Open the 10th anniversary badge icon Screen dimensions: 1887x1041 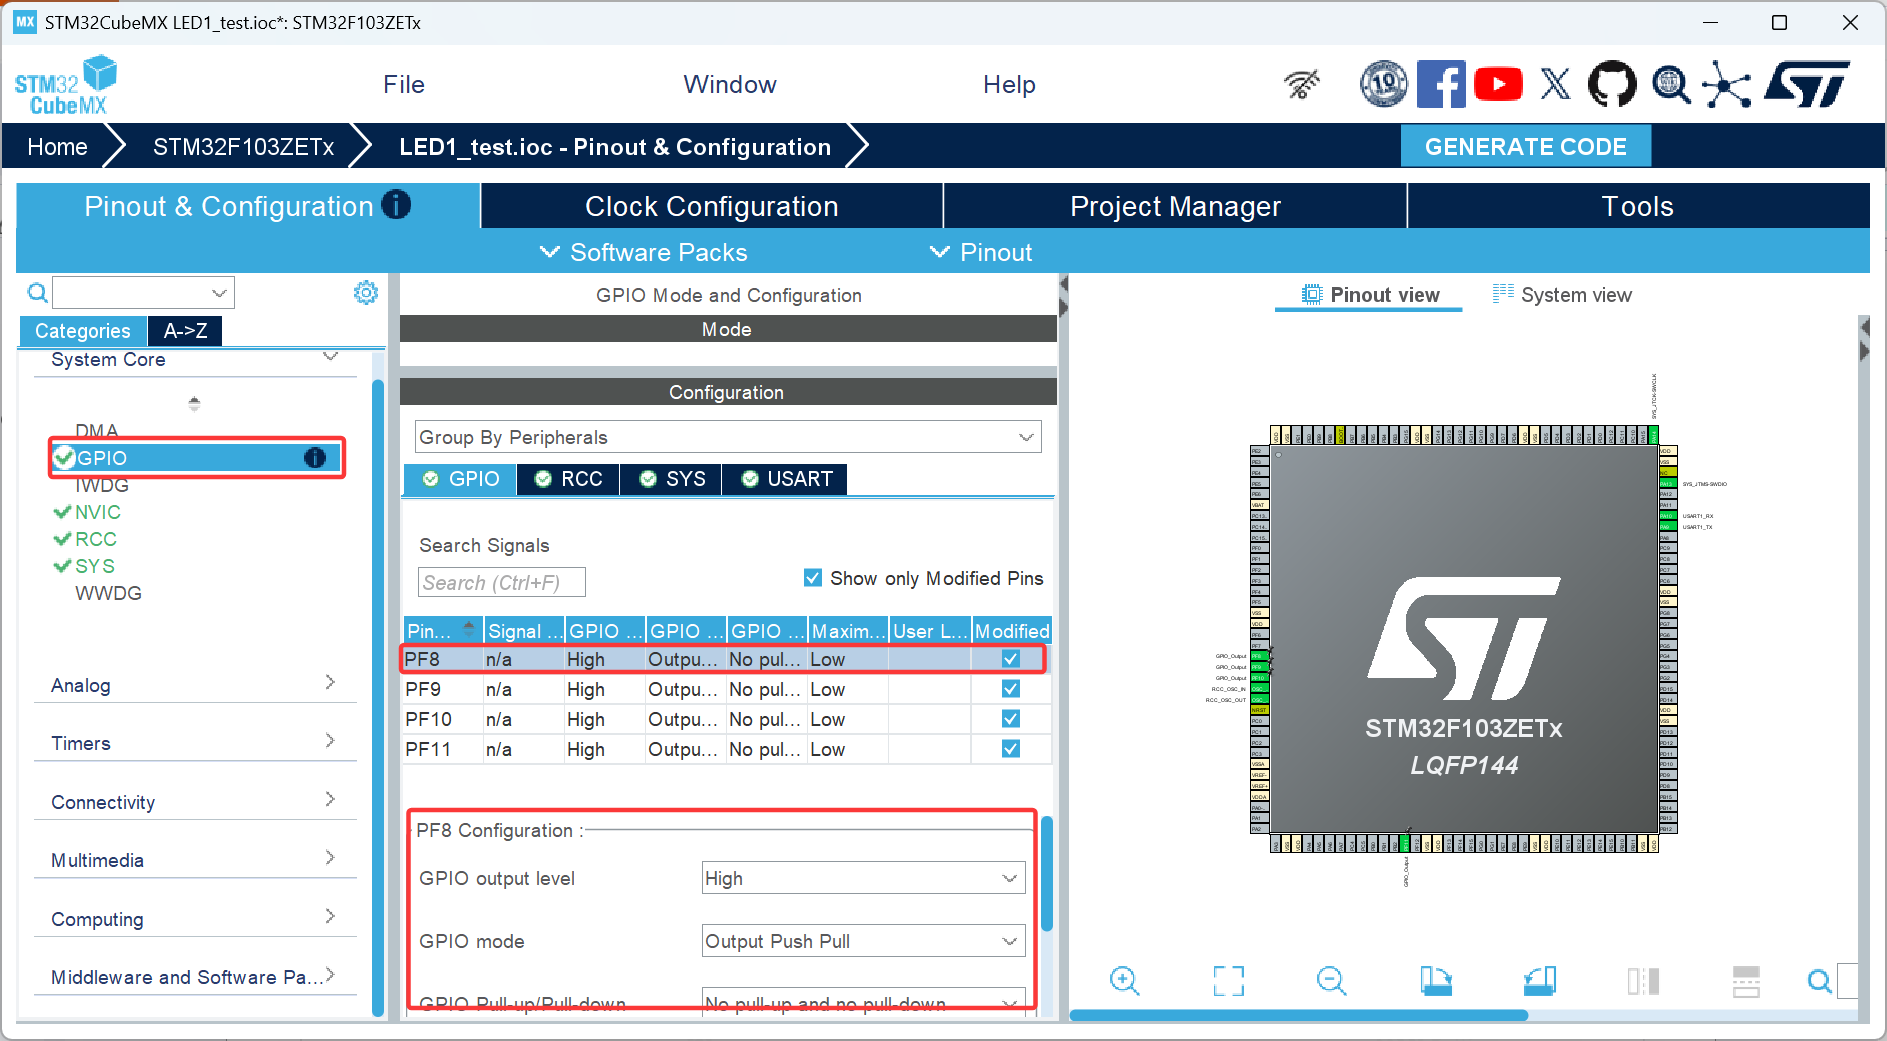click(x=1384, y=84)
